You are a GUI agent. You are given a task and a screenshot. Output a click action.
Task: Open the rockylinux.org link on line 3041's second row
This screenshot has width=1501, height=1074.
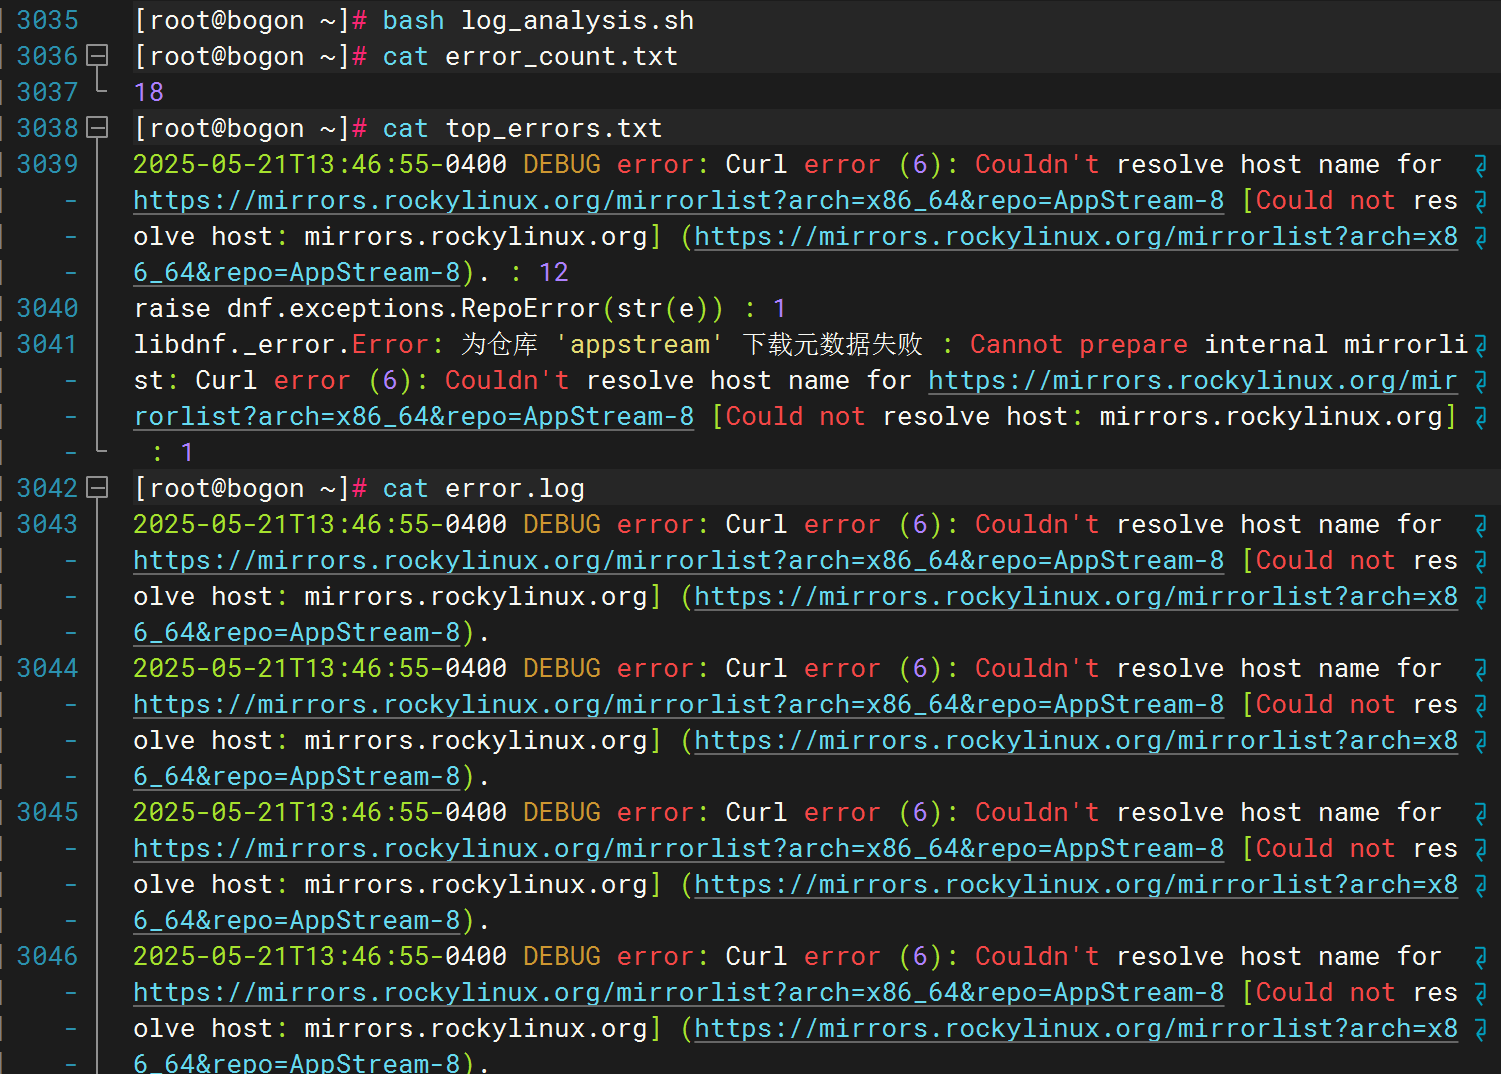point(1191,381)
